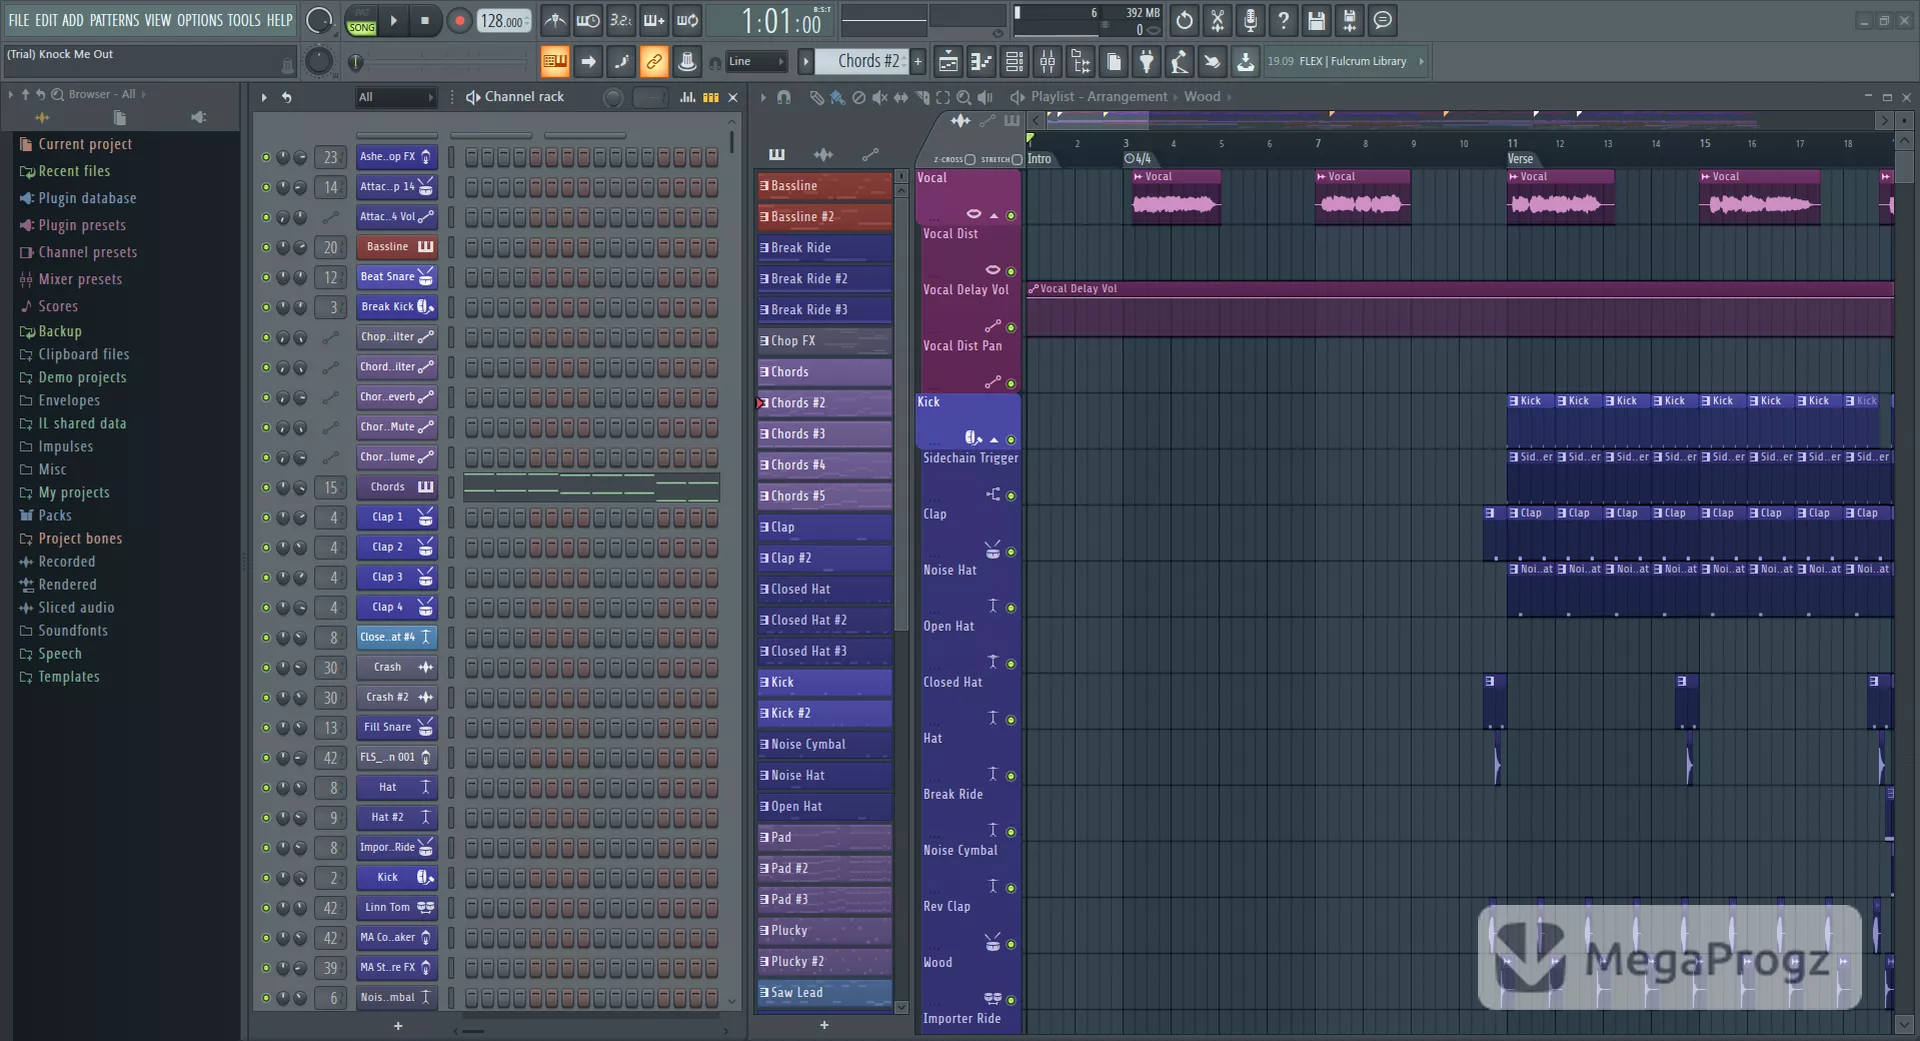The image size is (1920, 1041).
Task: Open the Line snap dropdown
Action: [x=756, y=62]
